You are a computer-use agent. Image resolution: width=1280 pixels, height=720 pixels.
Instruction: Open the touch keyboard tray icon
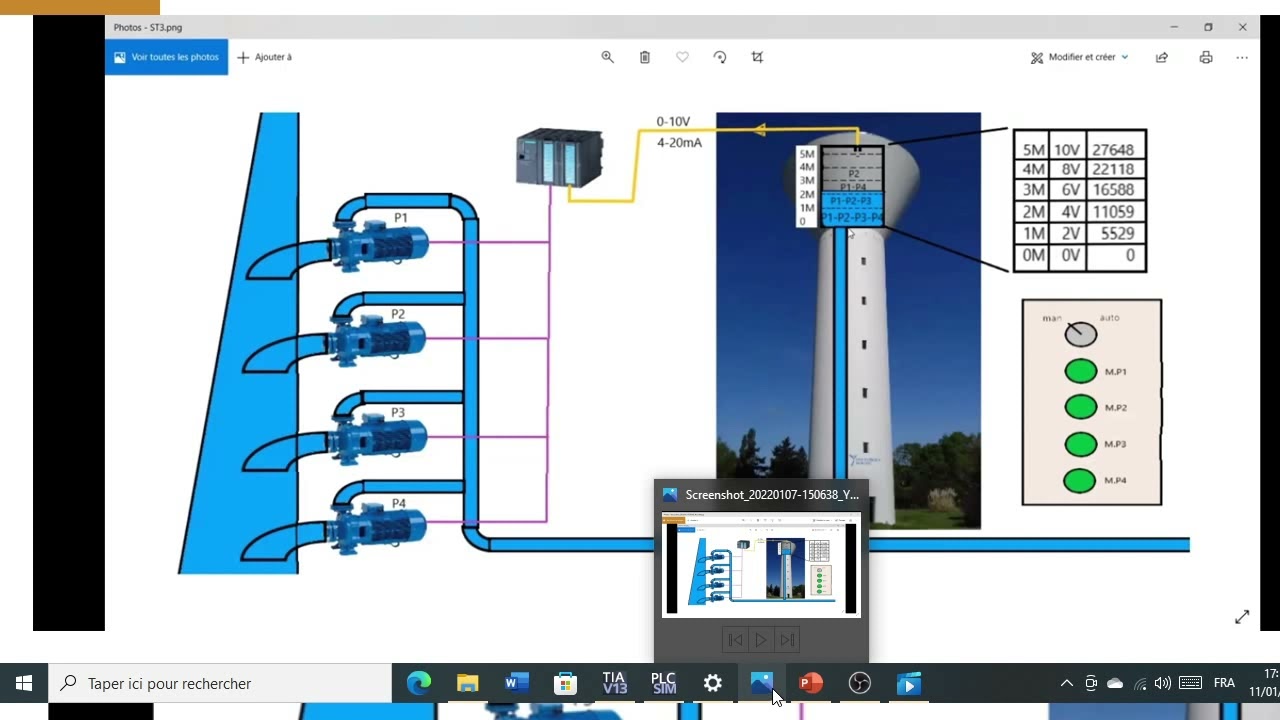(x=1190, y=683)
